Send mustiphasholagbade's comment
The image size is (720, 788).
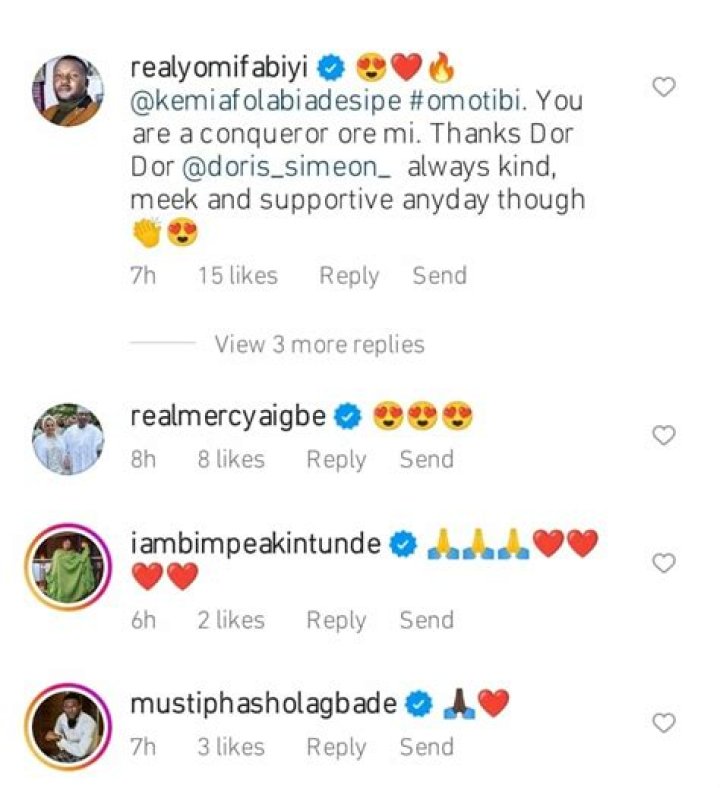click(x=426, y=747)
